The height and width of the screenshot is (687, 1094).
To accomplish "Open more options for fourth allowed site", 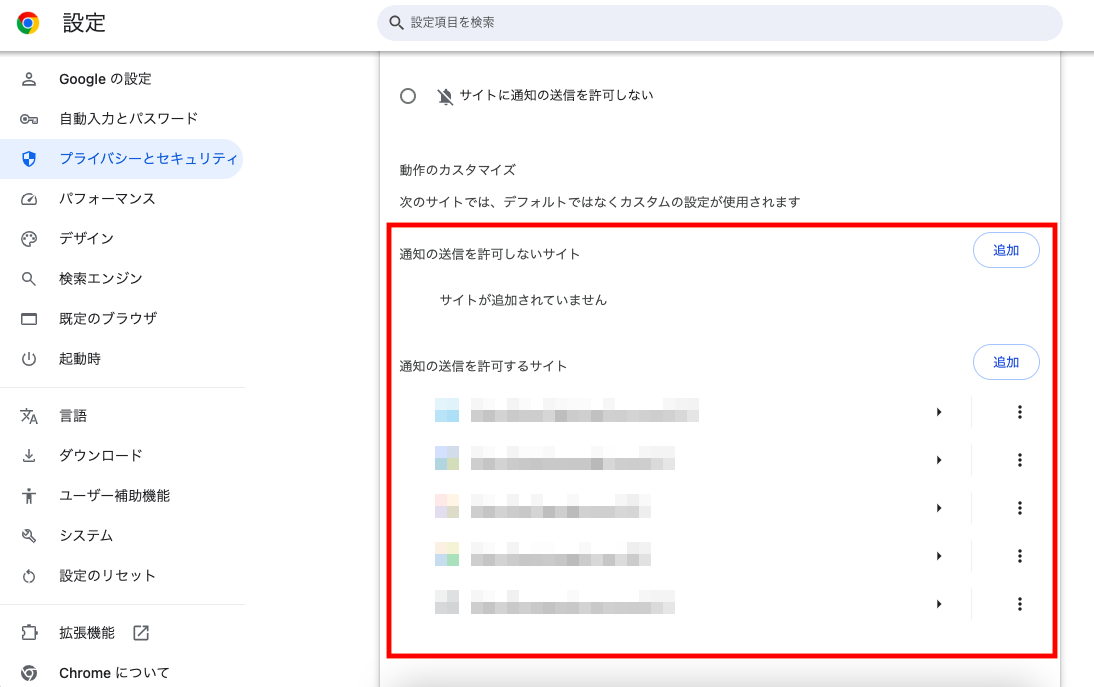I will pyautogui.click(x=1020, y=556).
